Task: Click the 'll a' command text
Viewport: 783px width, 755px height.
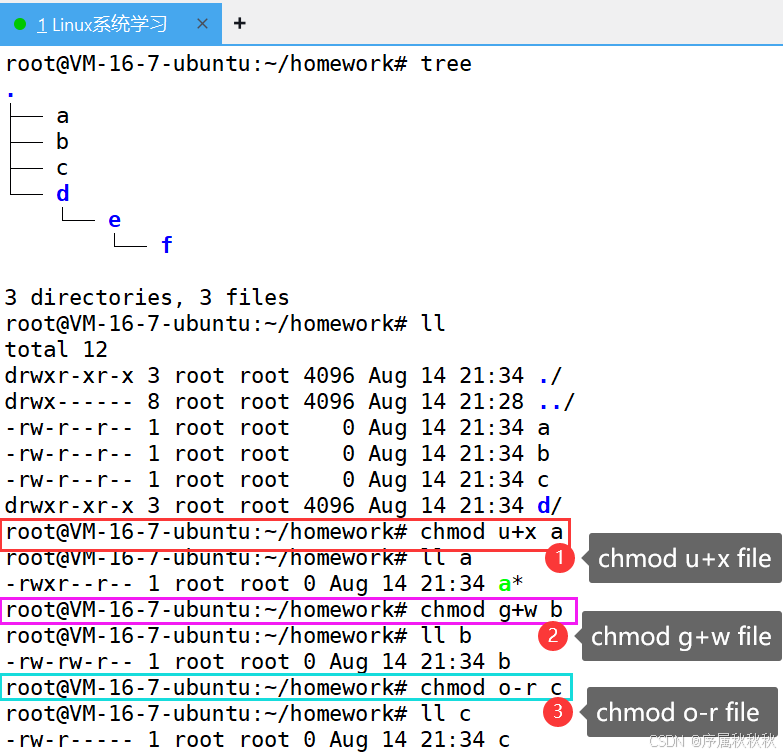Action: 446,558
